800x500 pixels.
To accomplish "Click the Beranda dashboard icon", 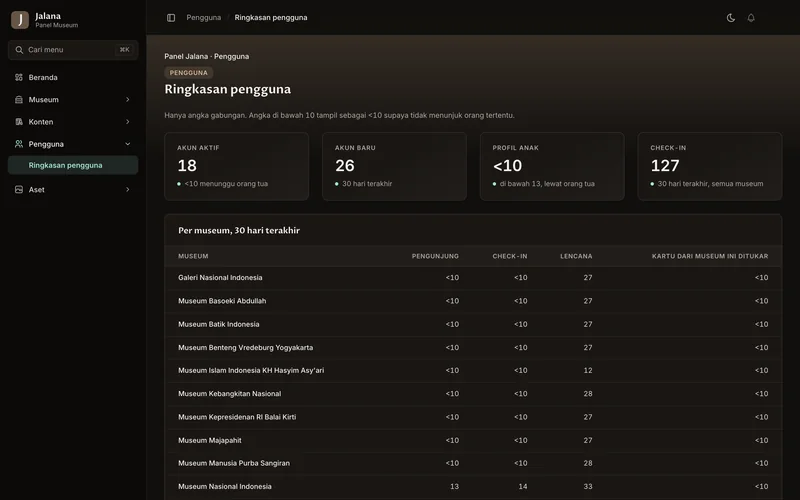I will coord(19,78).
